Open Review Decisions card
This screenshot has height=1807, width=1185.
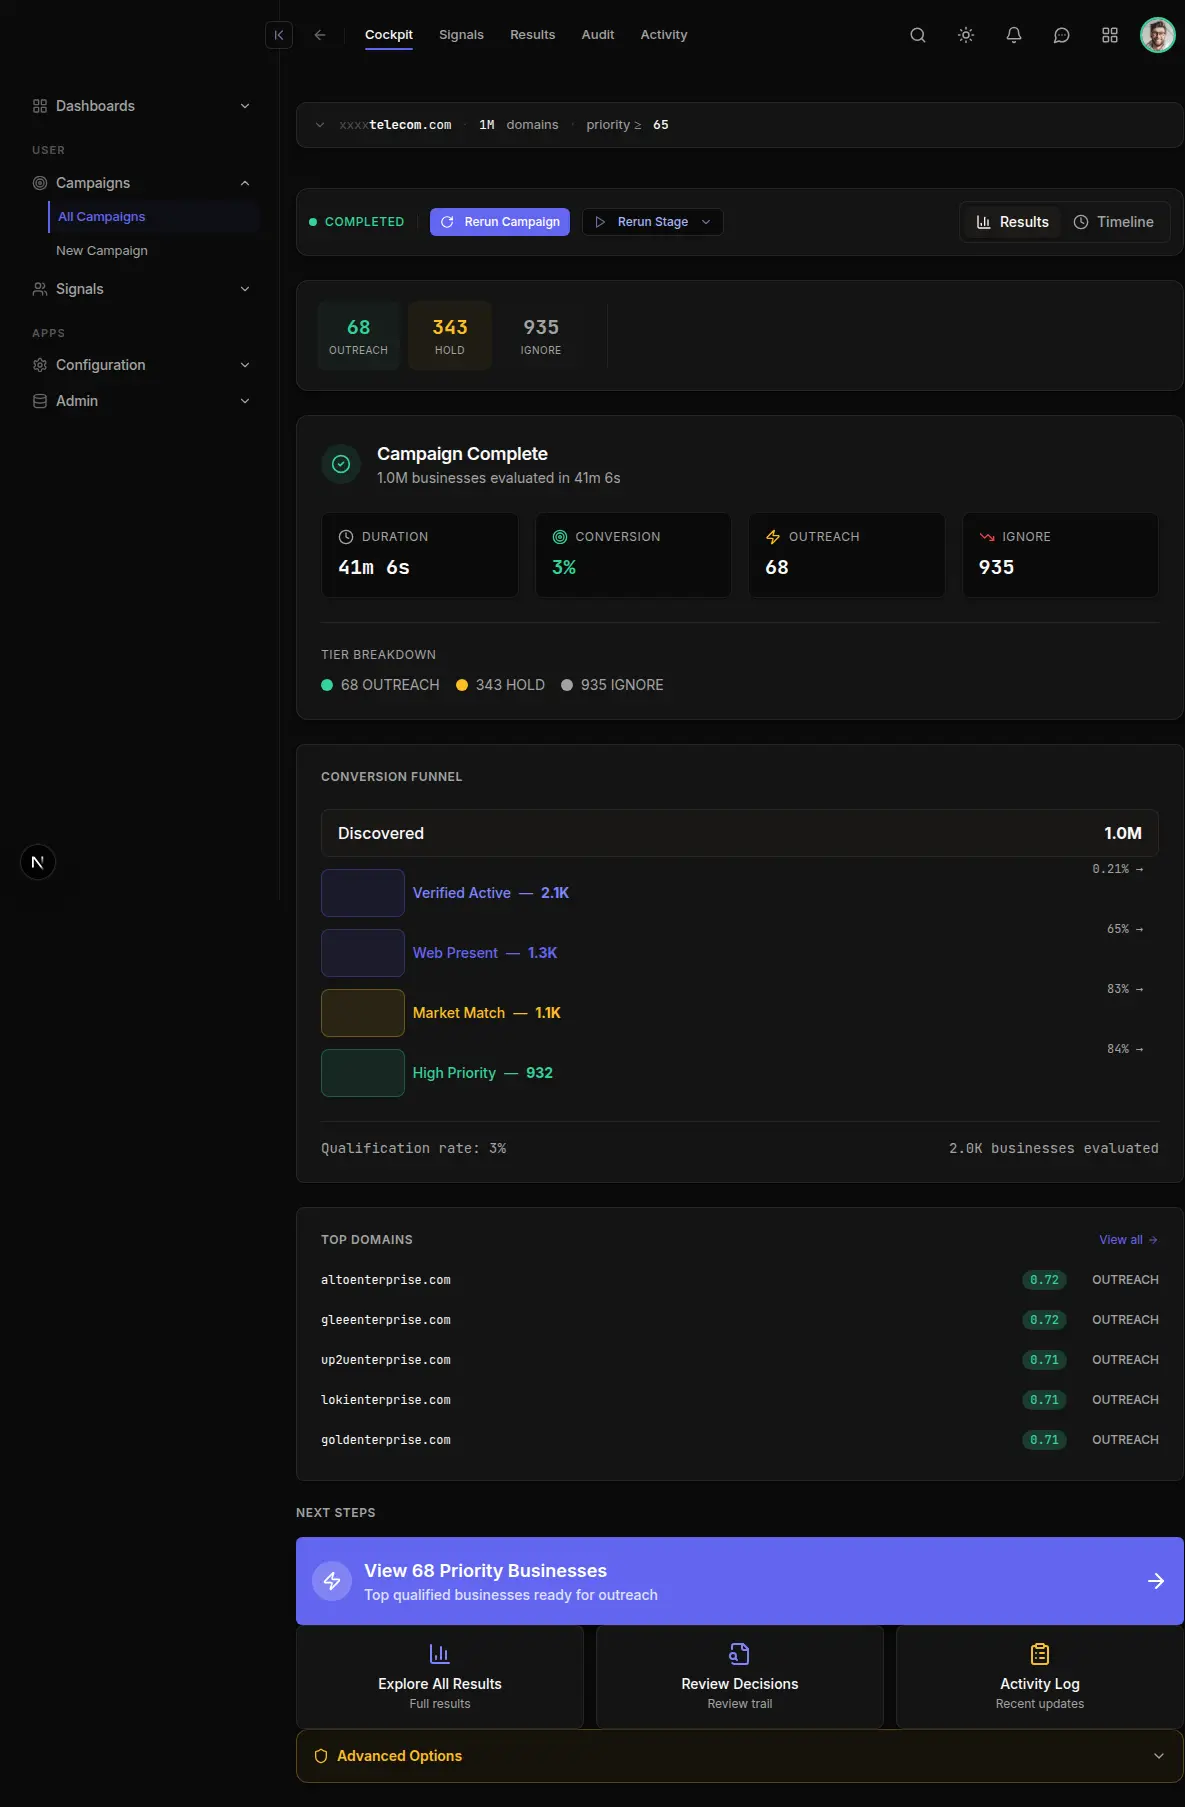740,1677
